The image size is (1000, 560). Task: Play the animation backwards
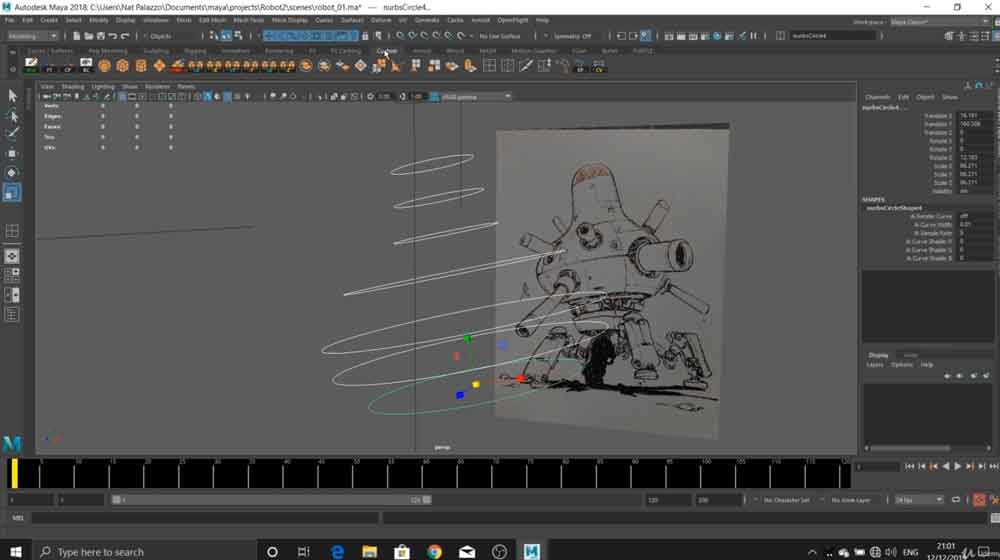click(946, 466)
